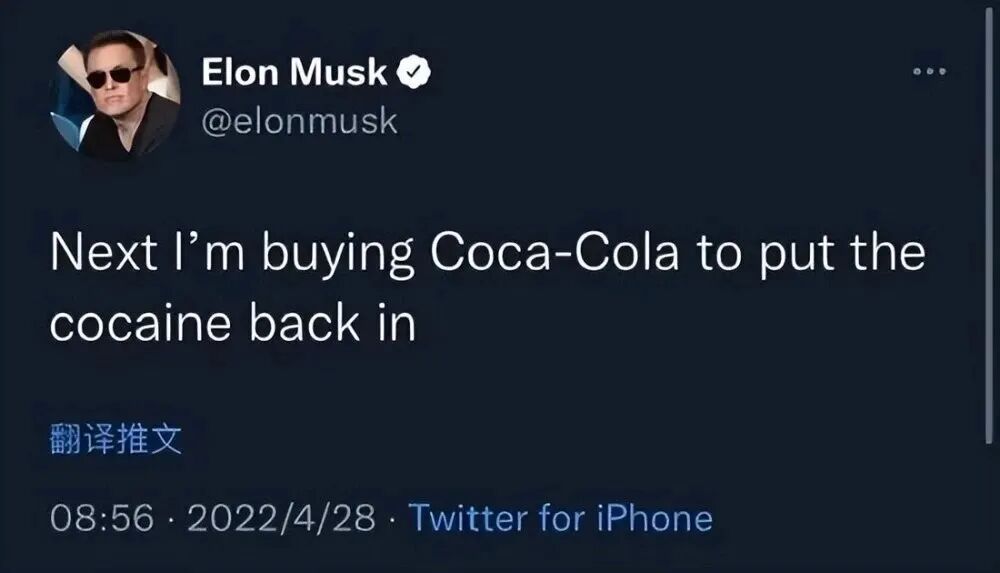Click the 08:56 timestamp

[x=102, y=518]
